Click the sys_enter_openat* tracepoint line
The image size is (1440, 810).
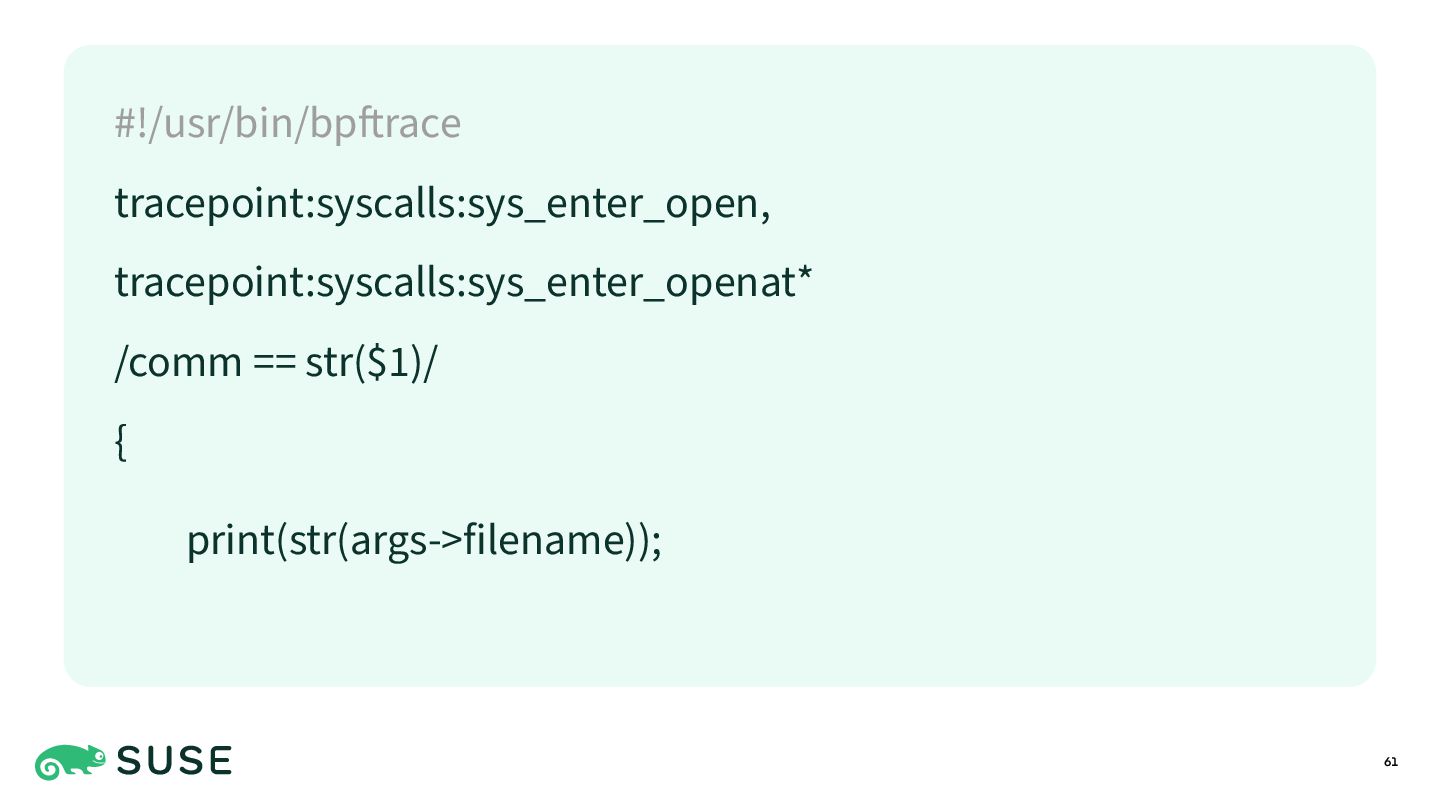tap(463, 283)
